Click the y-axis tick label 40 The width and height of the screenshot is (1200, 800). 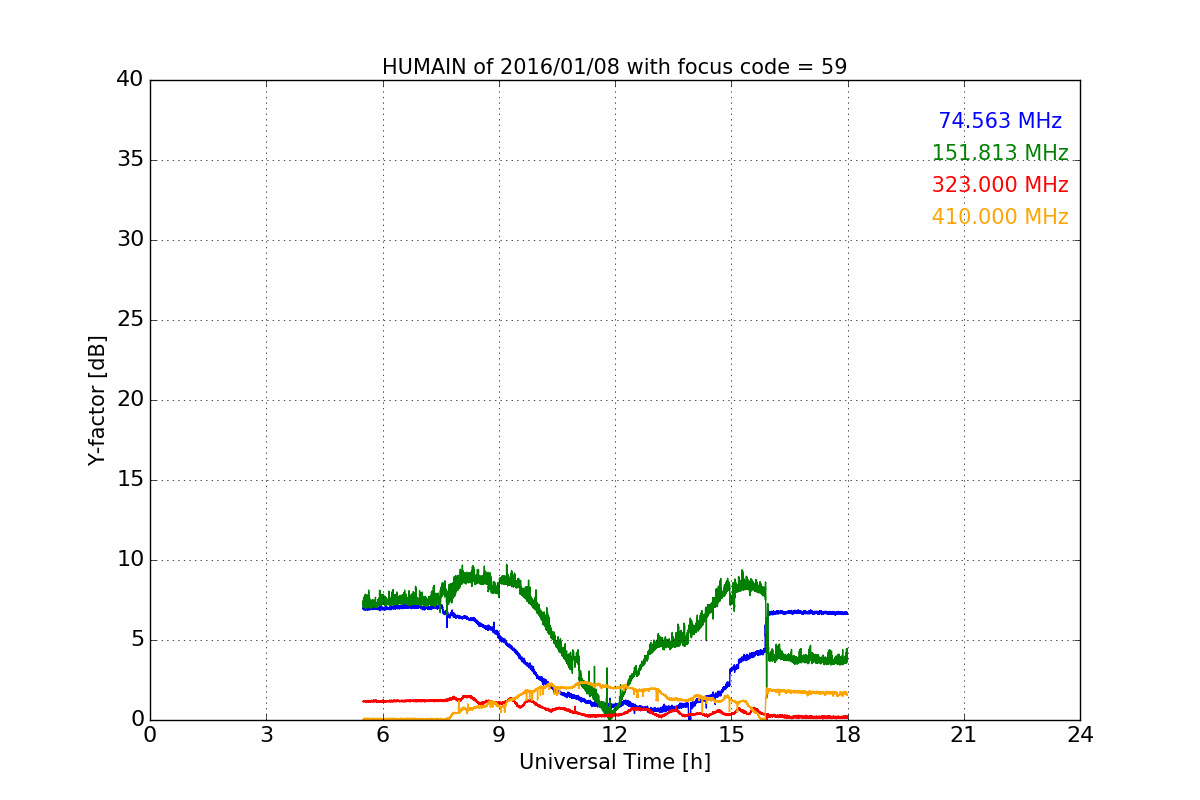tap(129, 80)
